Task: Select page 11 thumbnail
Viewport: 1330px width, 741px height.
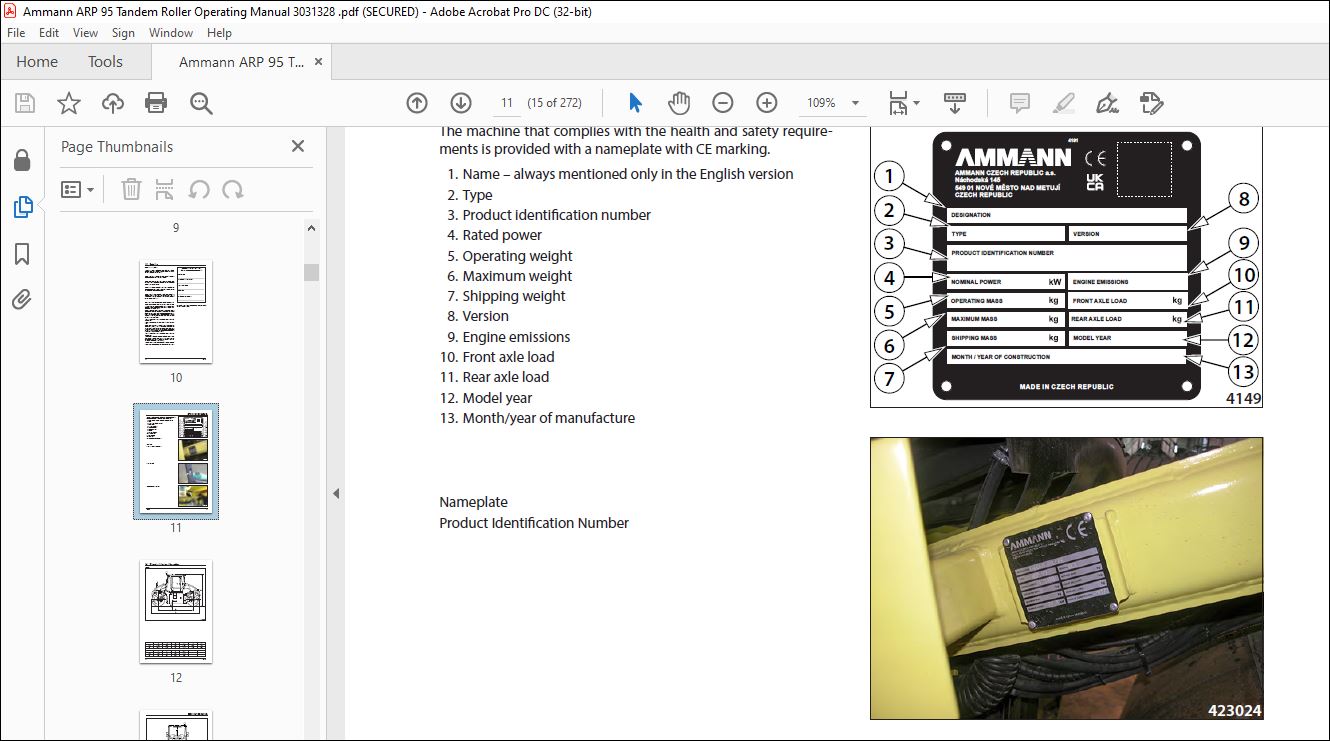Action: 176,461
